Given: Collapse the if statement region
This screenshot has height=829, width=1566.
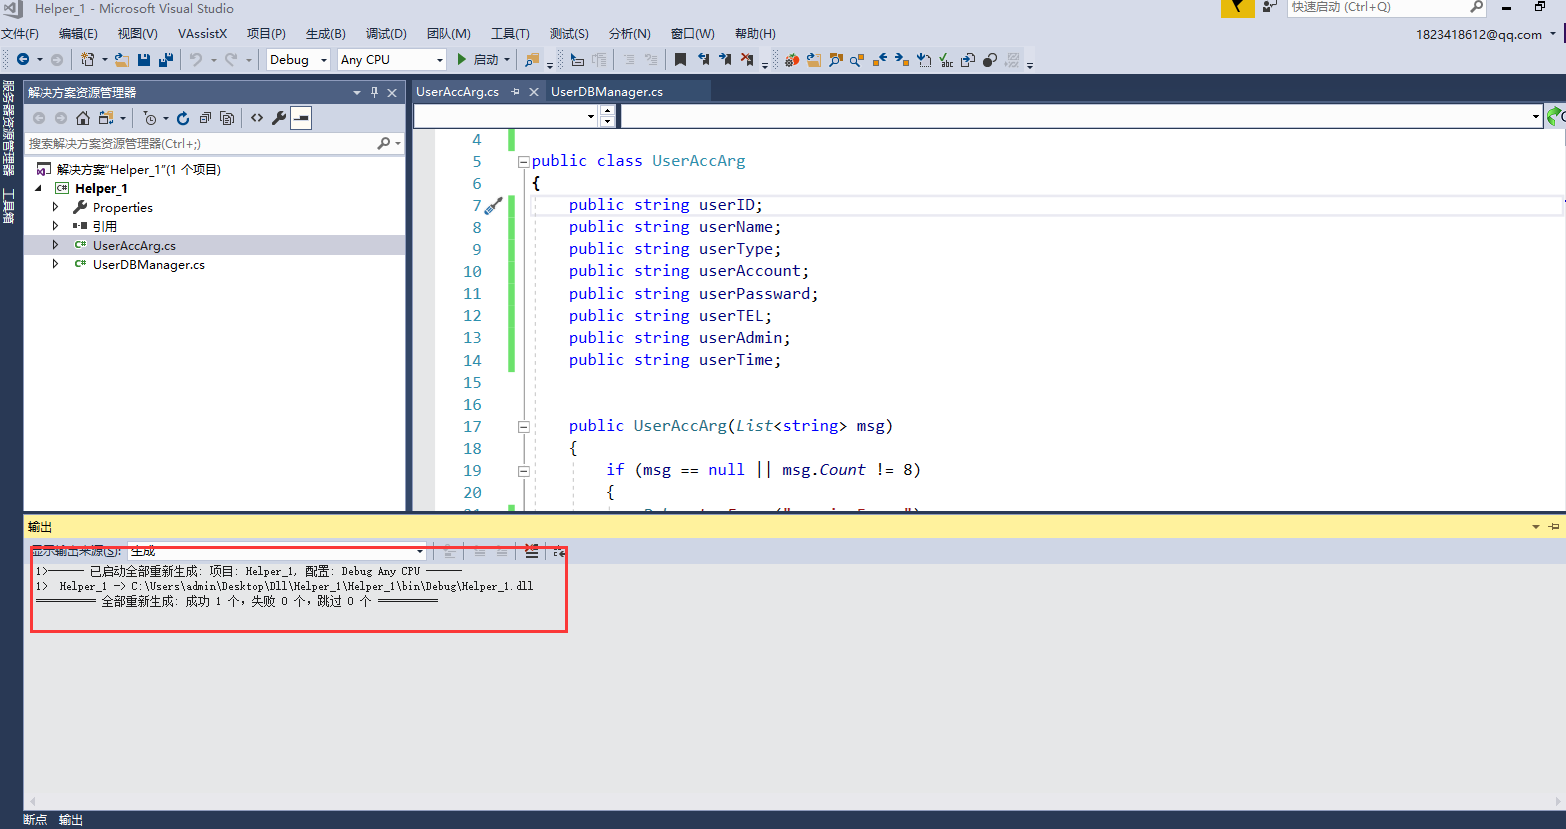Looking at the screenshot, I should (x=523, y=470).
